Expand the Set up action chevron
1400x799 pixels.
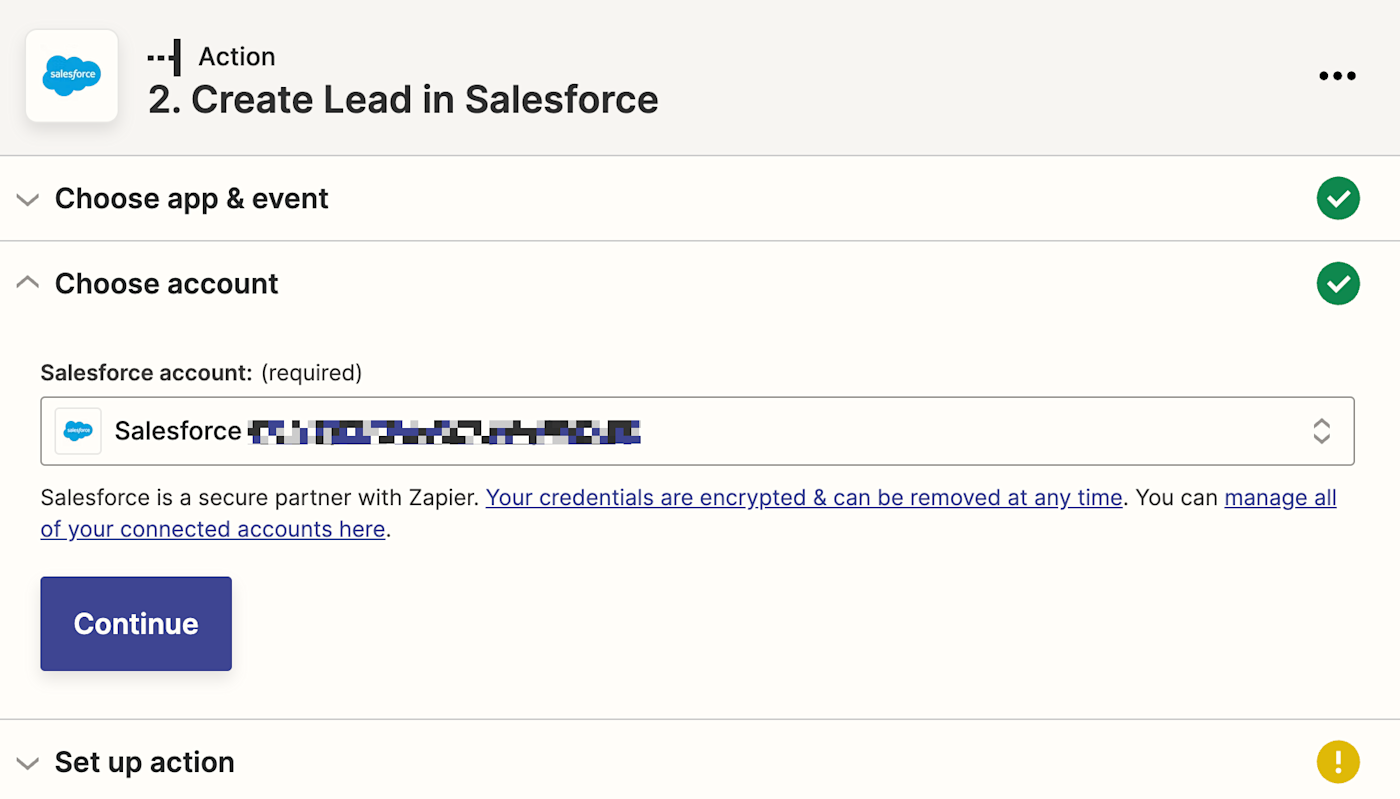pos(28,763)
